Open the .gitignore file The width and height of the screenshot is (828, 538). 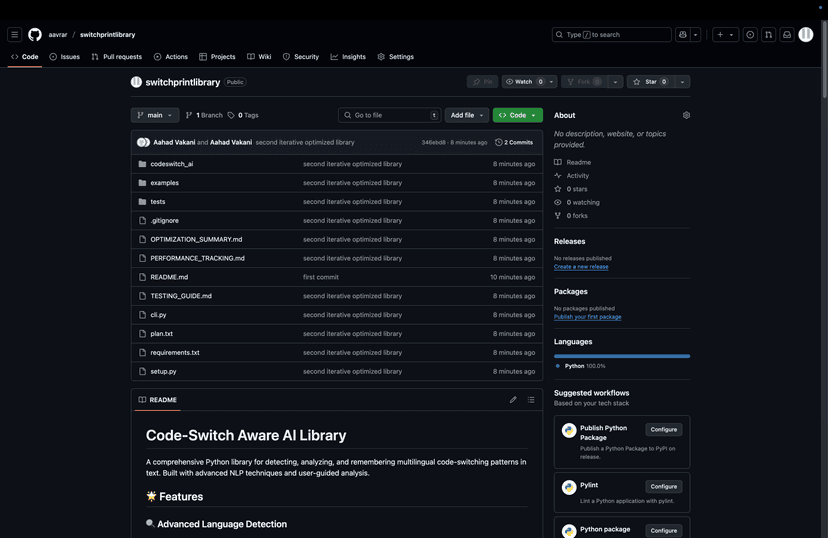click(x=164, y=221)
